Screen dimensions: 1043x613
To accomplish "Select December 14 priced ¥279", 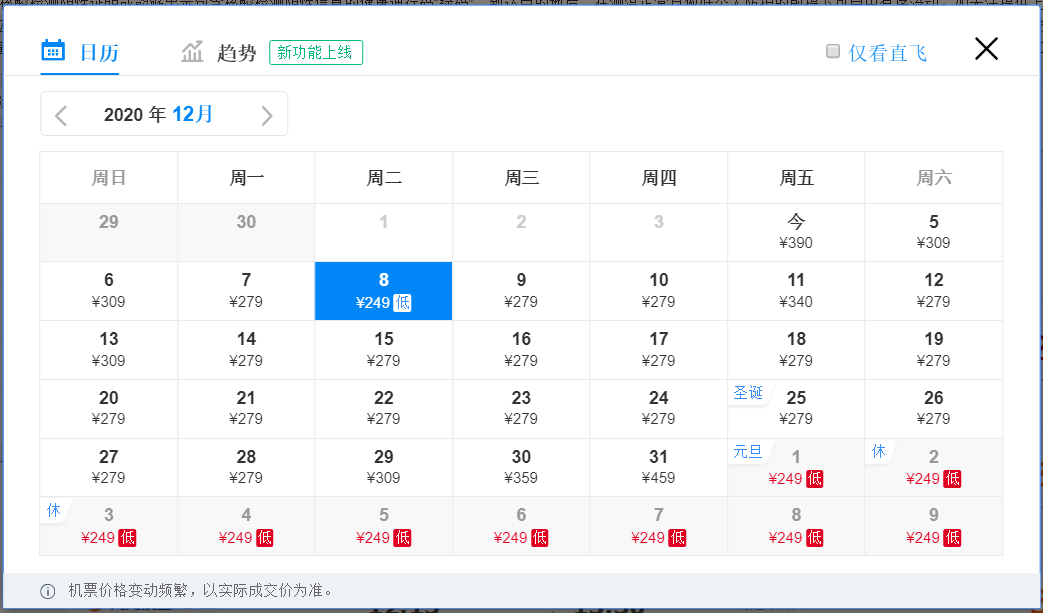I will [246, 350].
